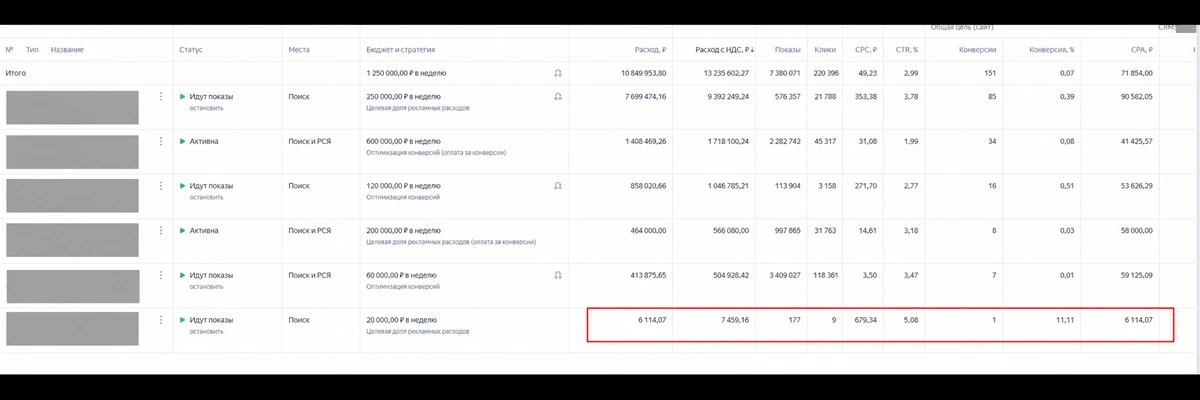Click the Показы column header
The width and height of the screenshot is (1200, 400).
pyautogui.click(x=787, y=49)
